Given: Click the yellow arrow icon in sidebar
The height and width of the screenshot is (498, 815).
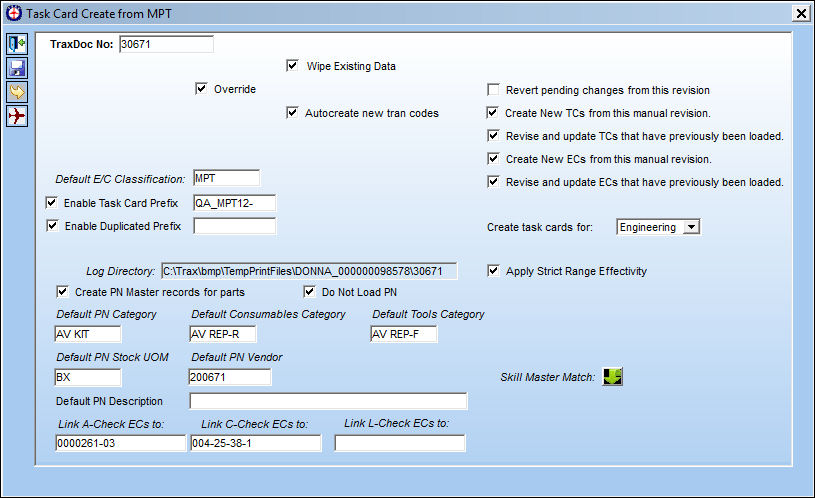Looking at the screenshot, I should (x=17, y=92).
